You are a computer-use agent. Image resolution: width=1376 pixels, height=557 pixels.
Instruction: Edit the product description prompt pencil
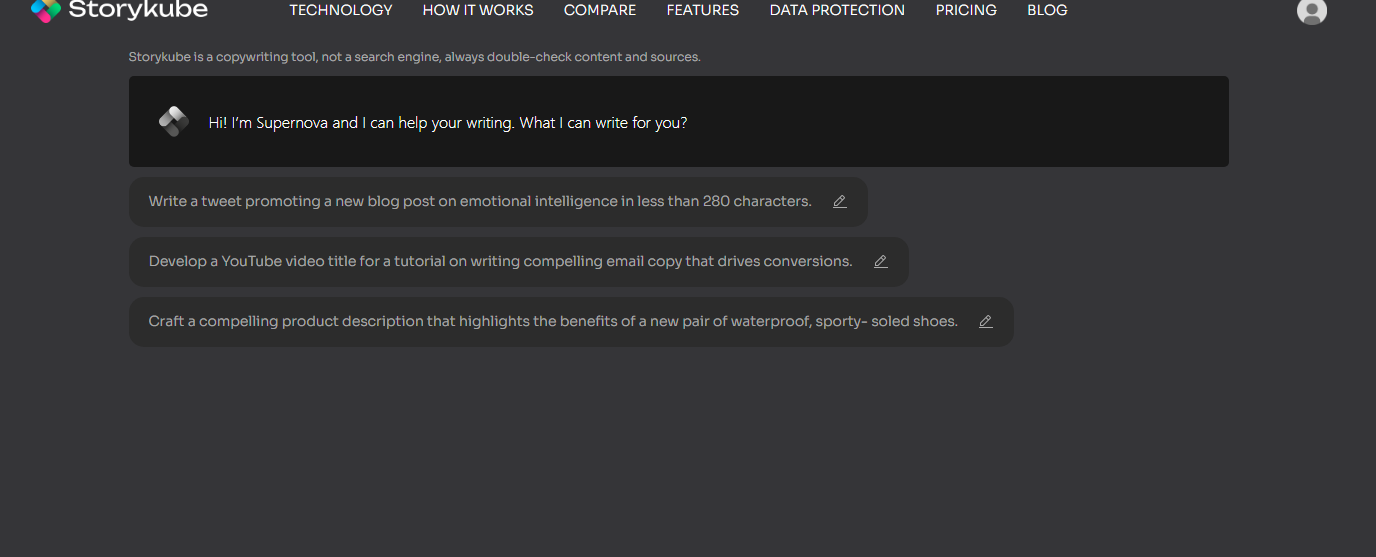[986, 322]
